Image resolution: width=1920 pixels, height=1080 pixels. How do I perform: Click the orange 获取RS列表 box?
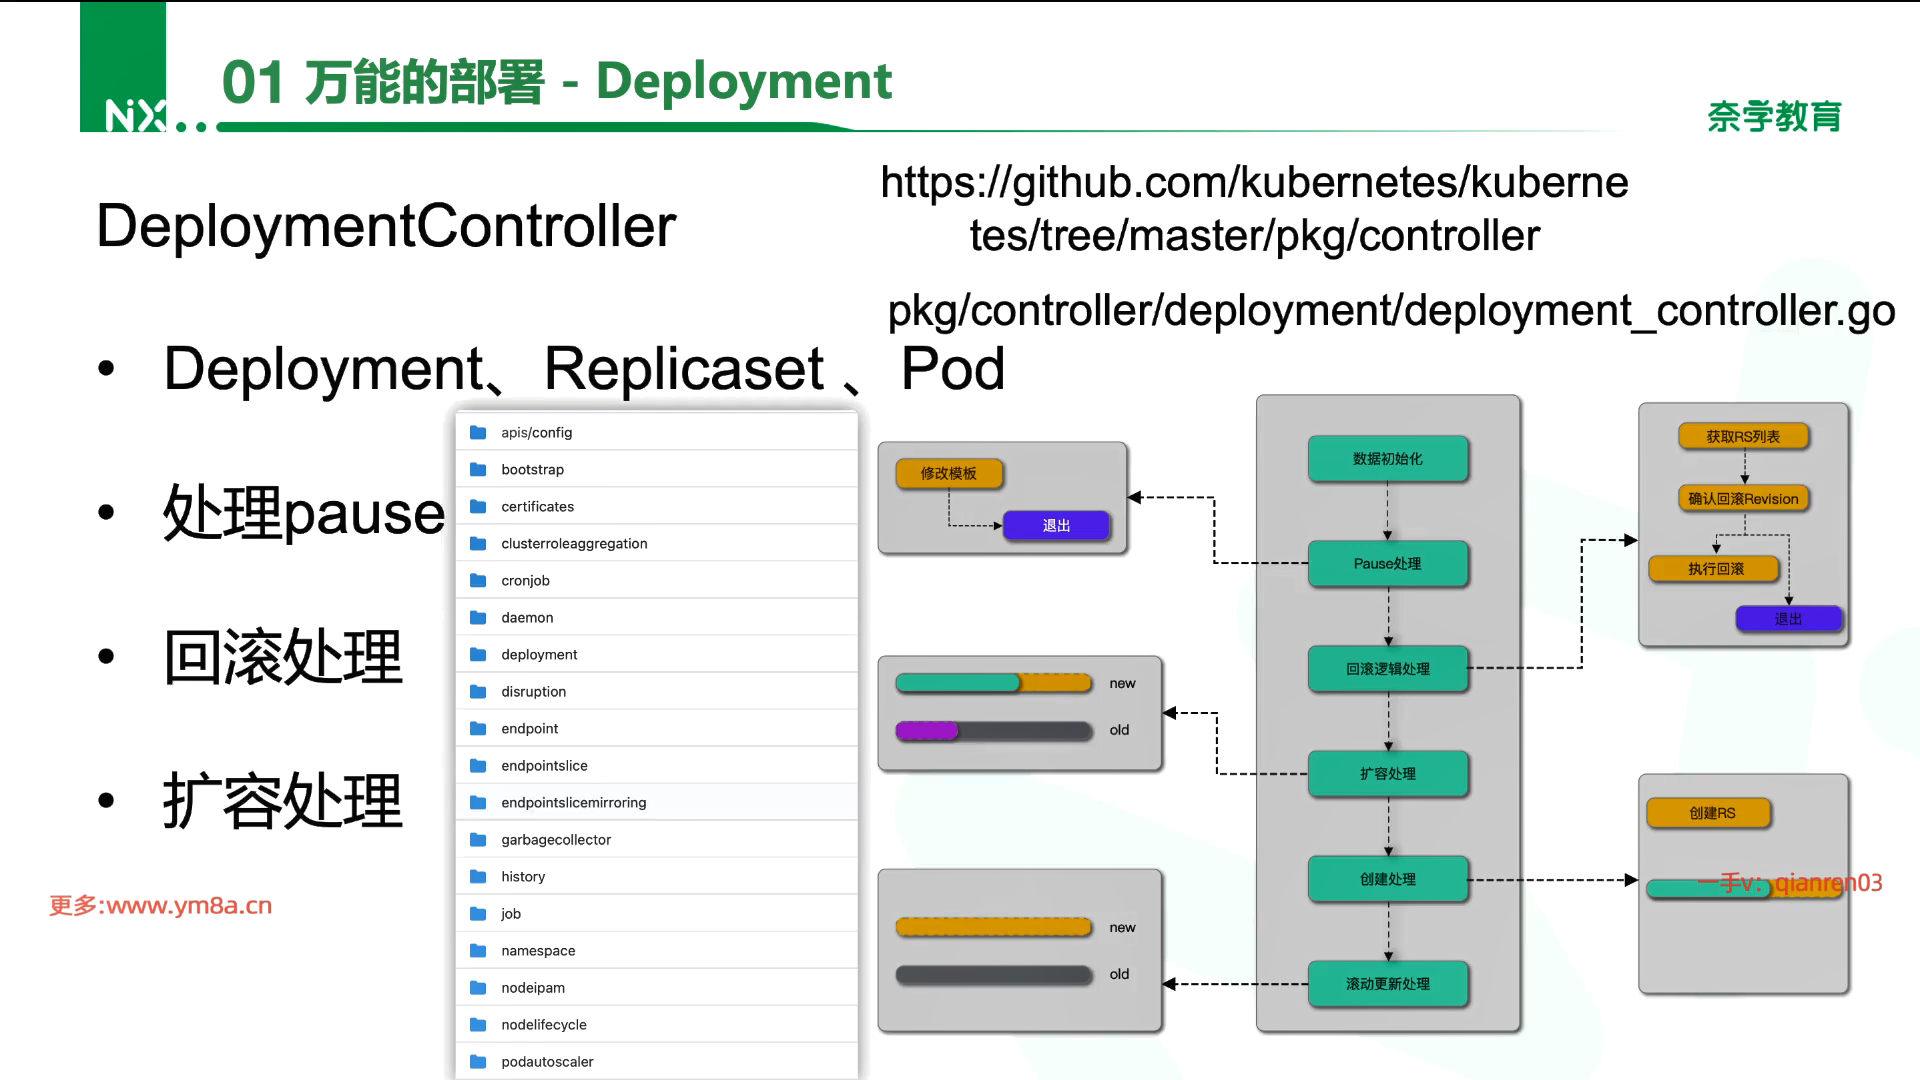pyautogui.click(x=1742, y=436)
